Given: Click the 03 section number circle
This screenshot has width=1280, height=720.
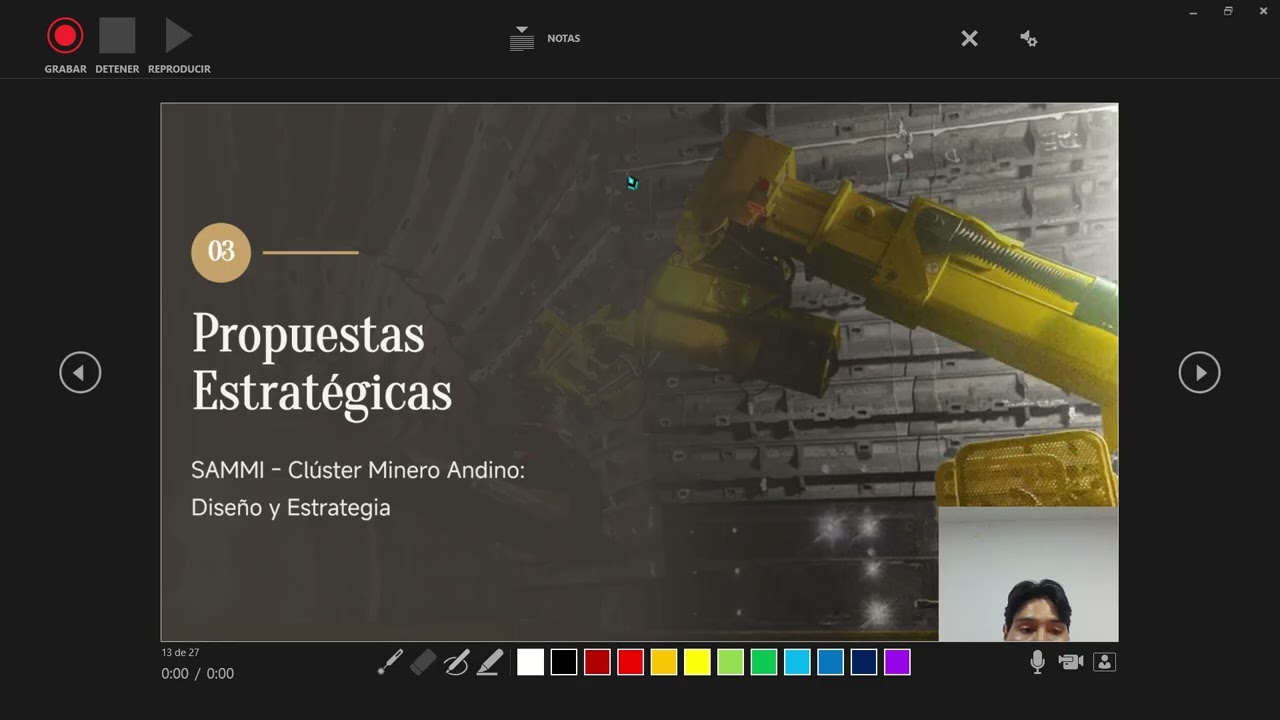Looking at the screenshot, I should (221, 252).
